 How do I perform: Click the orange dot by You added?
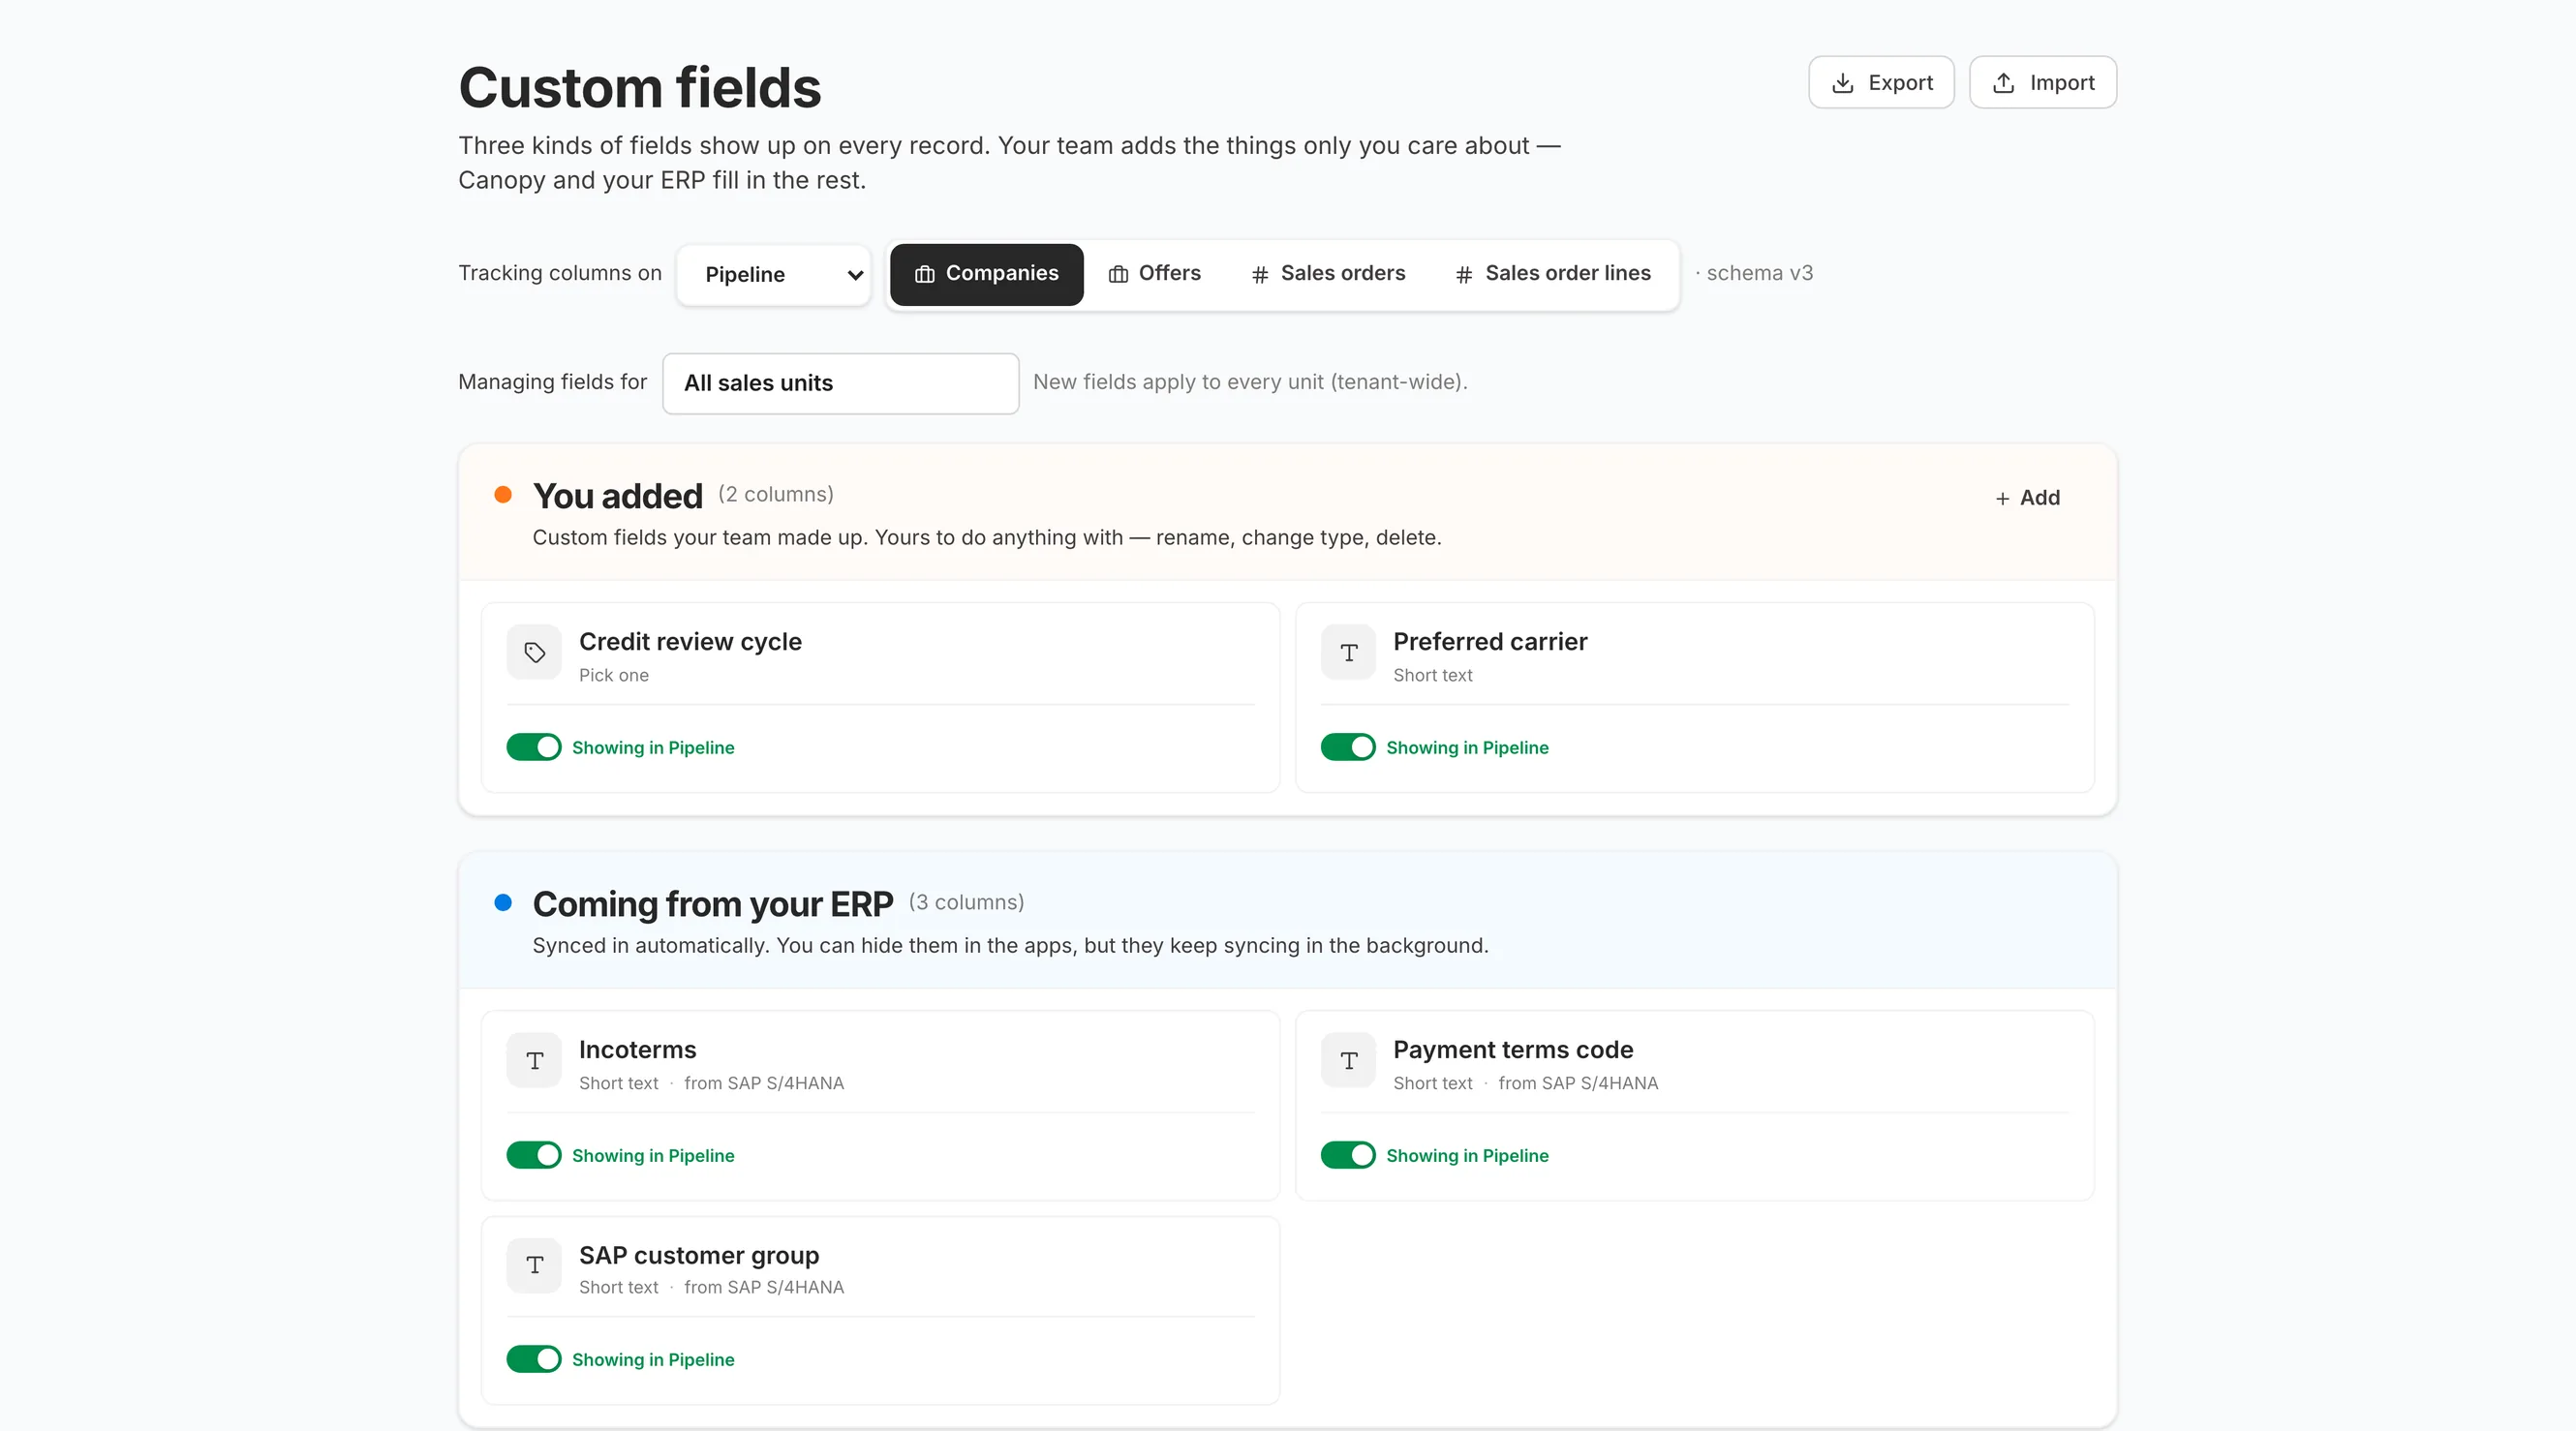pyautogui.click(x=503, y=494)
